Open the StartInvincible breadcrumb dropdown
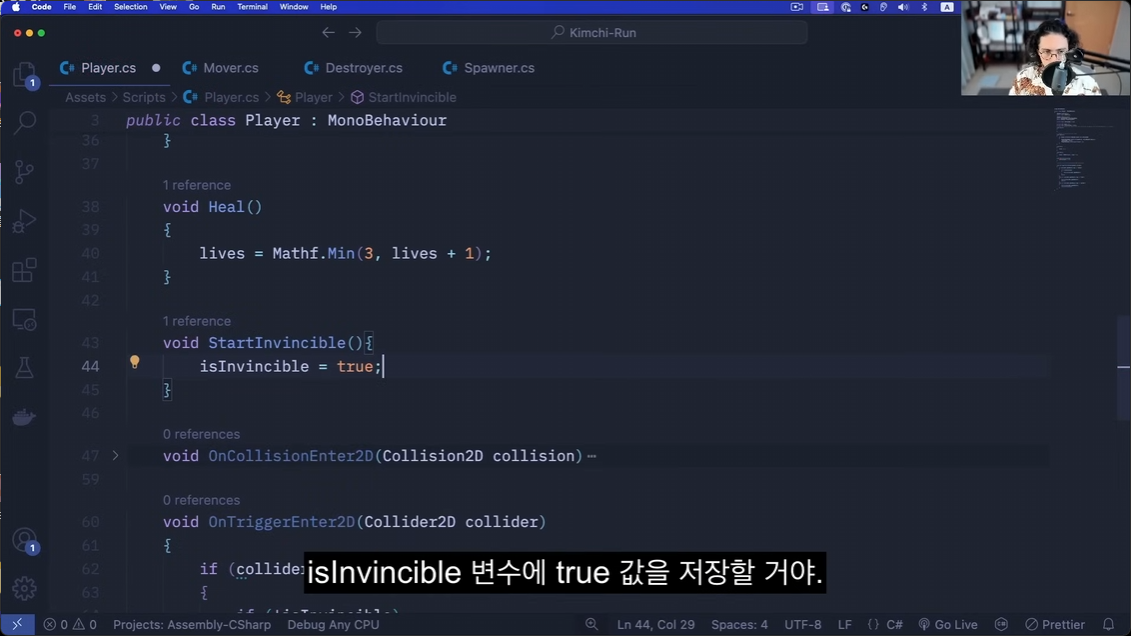 [x=403, y=97]
